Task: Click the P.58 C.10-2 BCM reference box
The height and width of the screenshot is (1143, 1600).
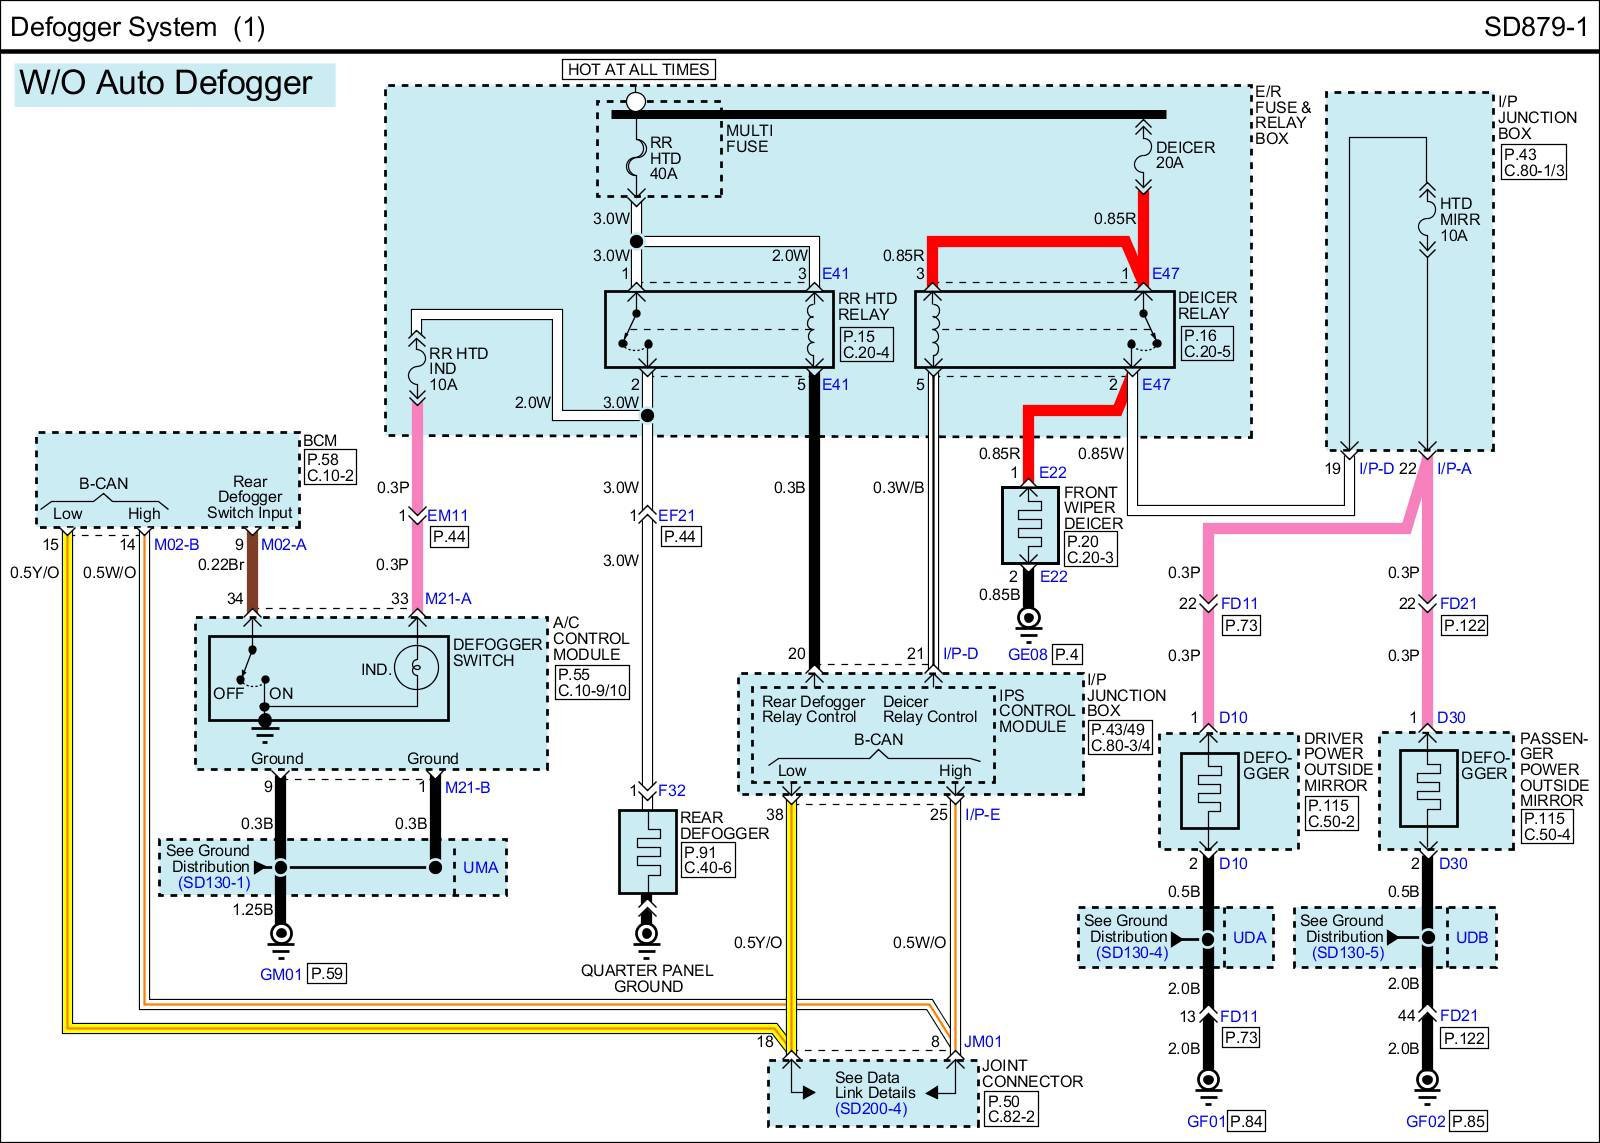Action: 330,468
